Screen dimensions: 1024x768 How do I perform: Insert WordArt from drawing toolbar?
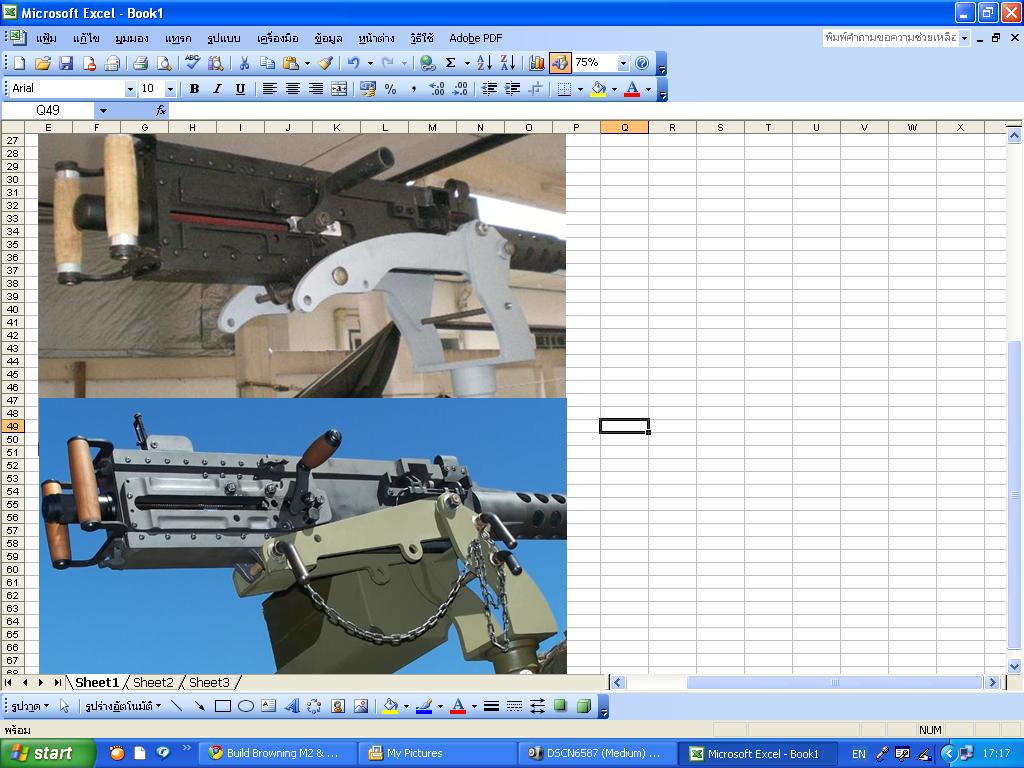pos(291,706)
